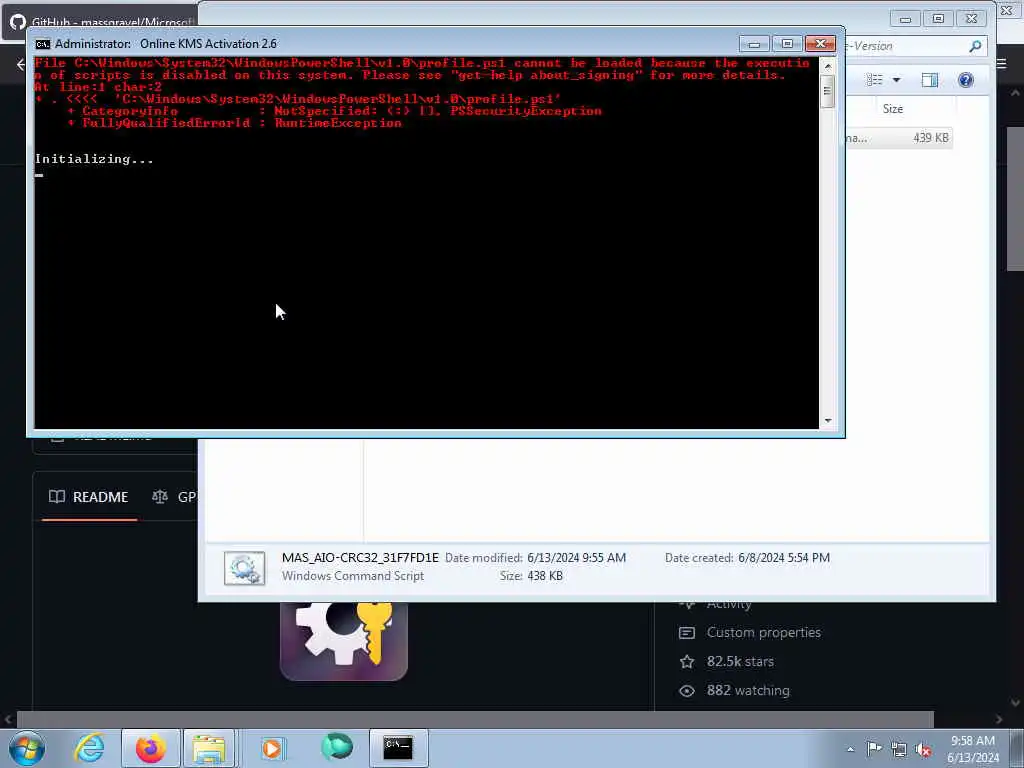Open the Start menu orb
1024x768 pixels.
pos(27,748)
